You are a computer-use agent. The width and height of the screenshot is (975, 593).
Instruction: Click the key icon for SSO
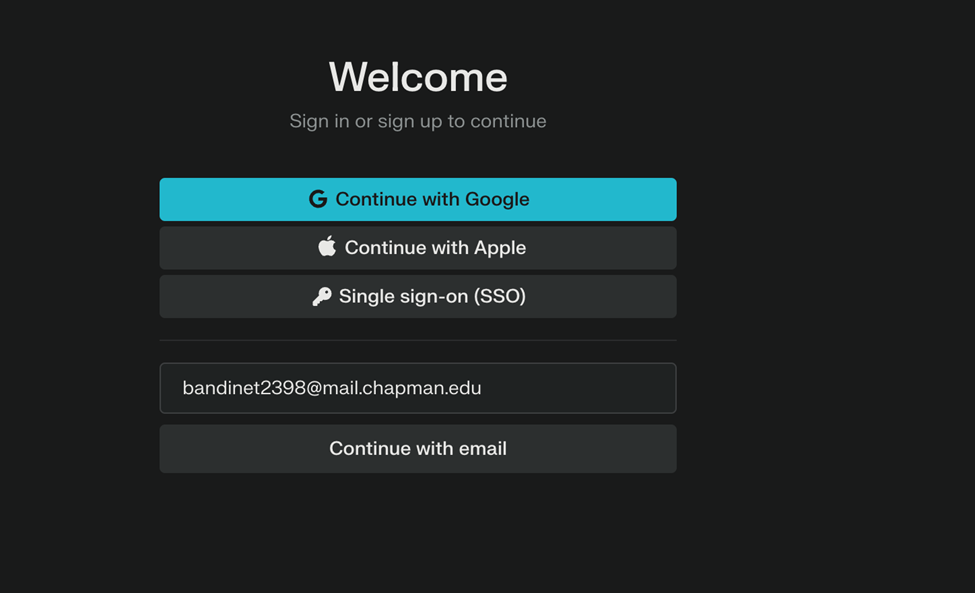pos(322,296)
